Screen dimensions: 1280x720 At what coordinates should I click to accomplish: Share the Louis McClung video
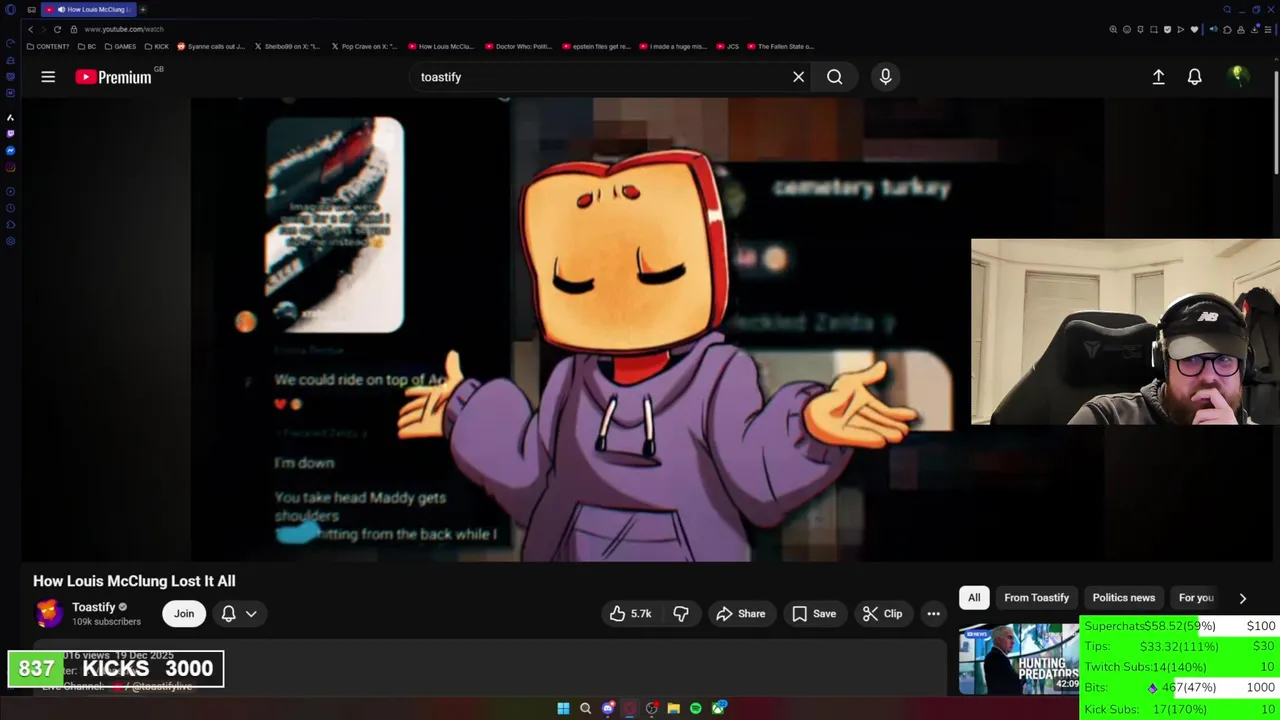click(x=741, y=614)
